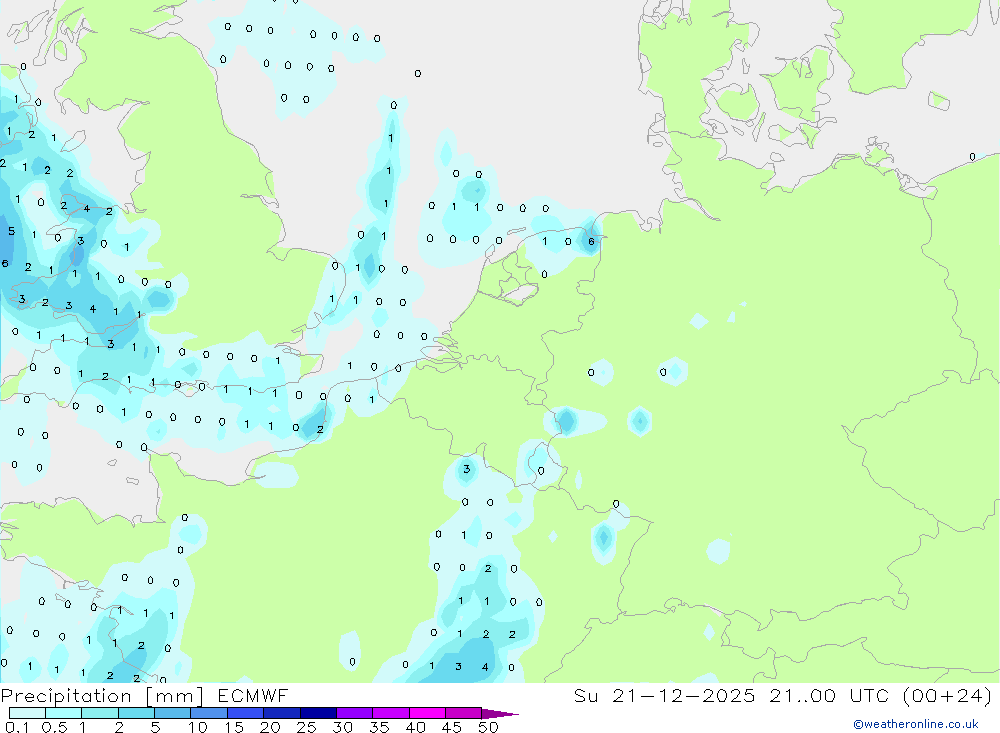Select the 10–15 mm blue legend swatch
The width and height of the screenshot is (1000, 733).
[x=209, y=713]
